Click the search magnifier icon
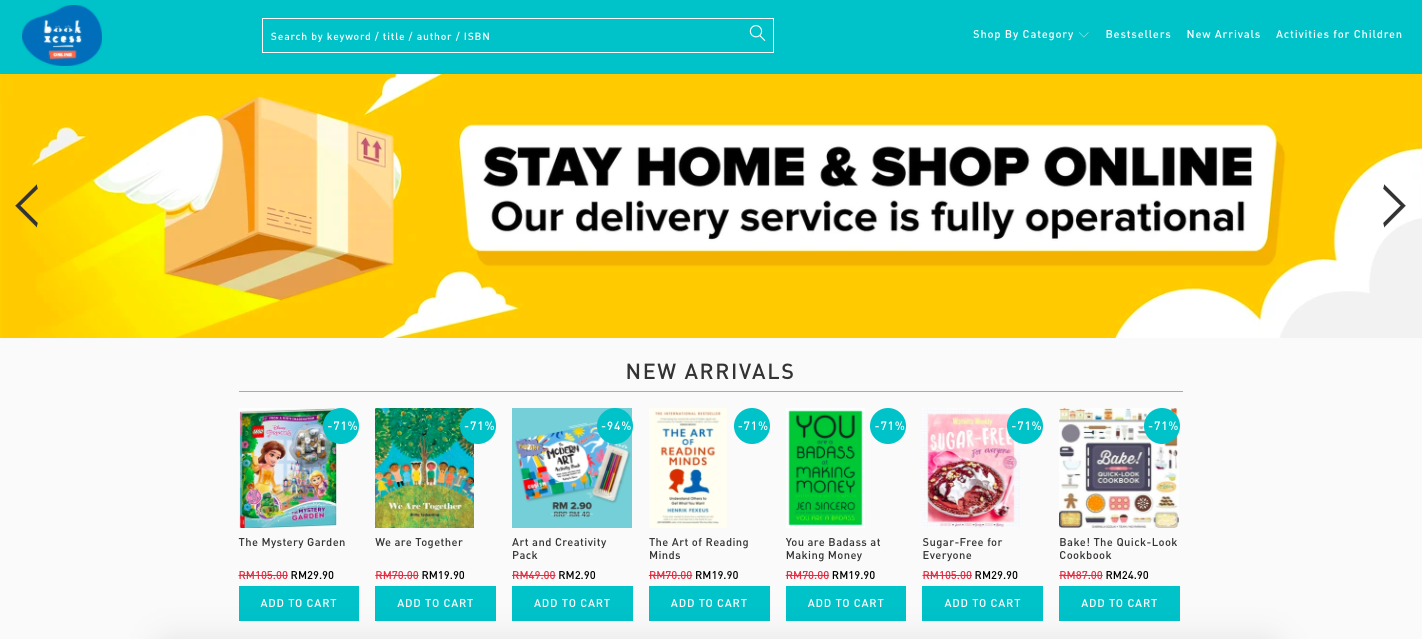This screenshot has width=1422, height=639. pos(757,34)
